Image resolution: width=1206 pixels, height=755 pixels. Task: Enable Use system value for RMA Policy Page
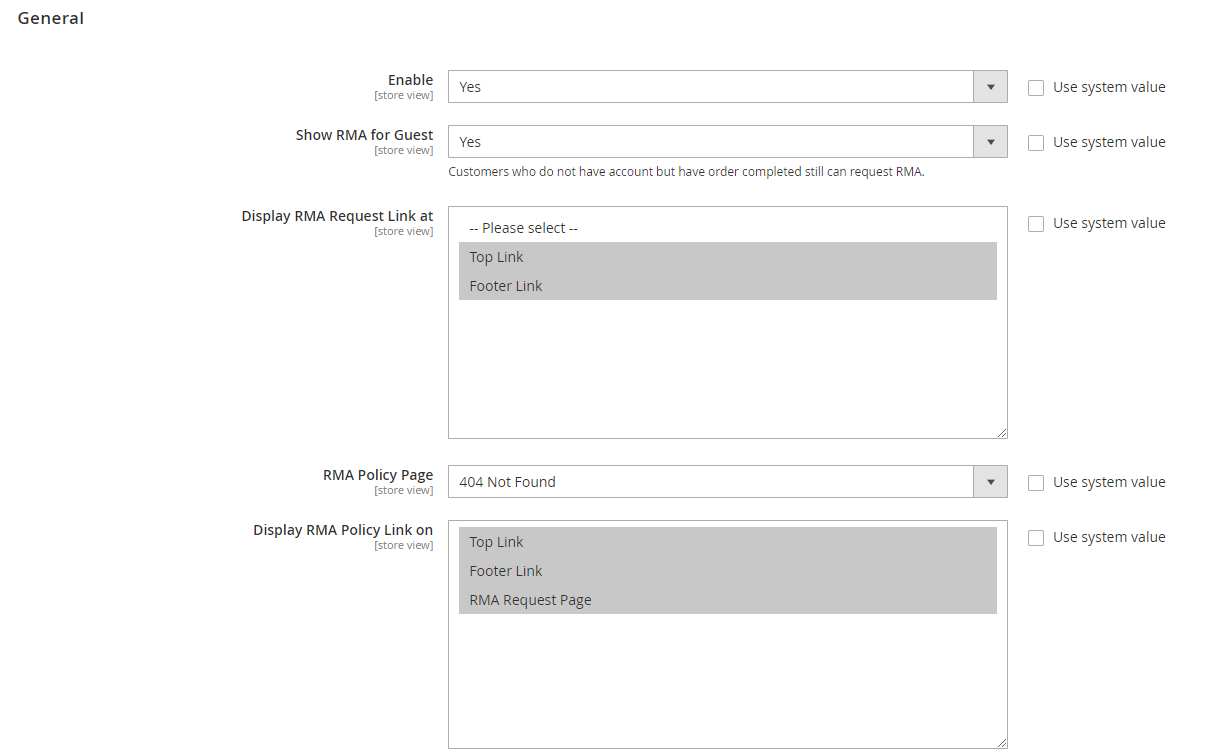pyautogui.click(x=1036, y=483)
